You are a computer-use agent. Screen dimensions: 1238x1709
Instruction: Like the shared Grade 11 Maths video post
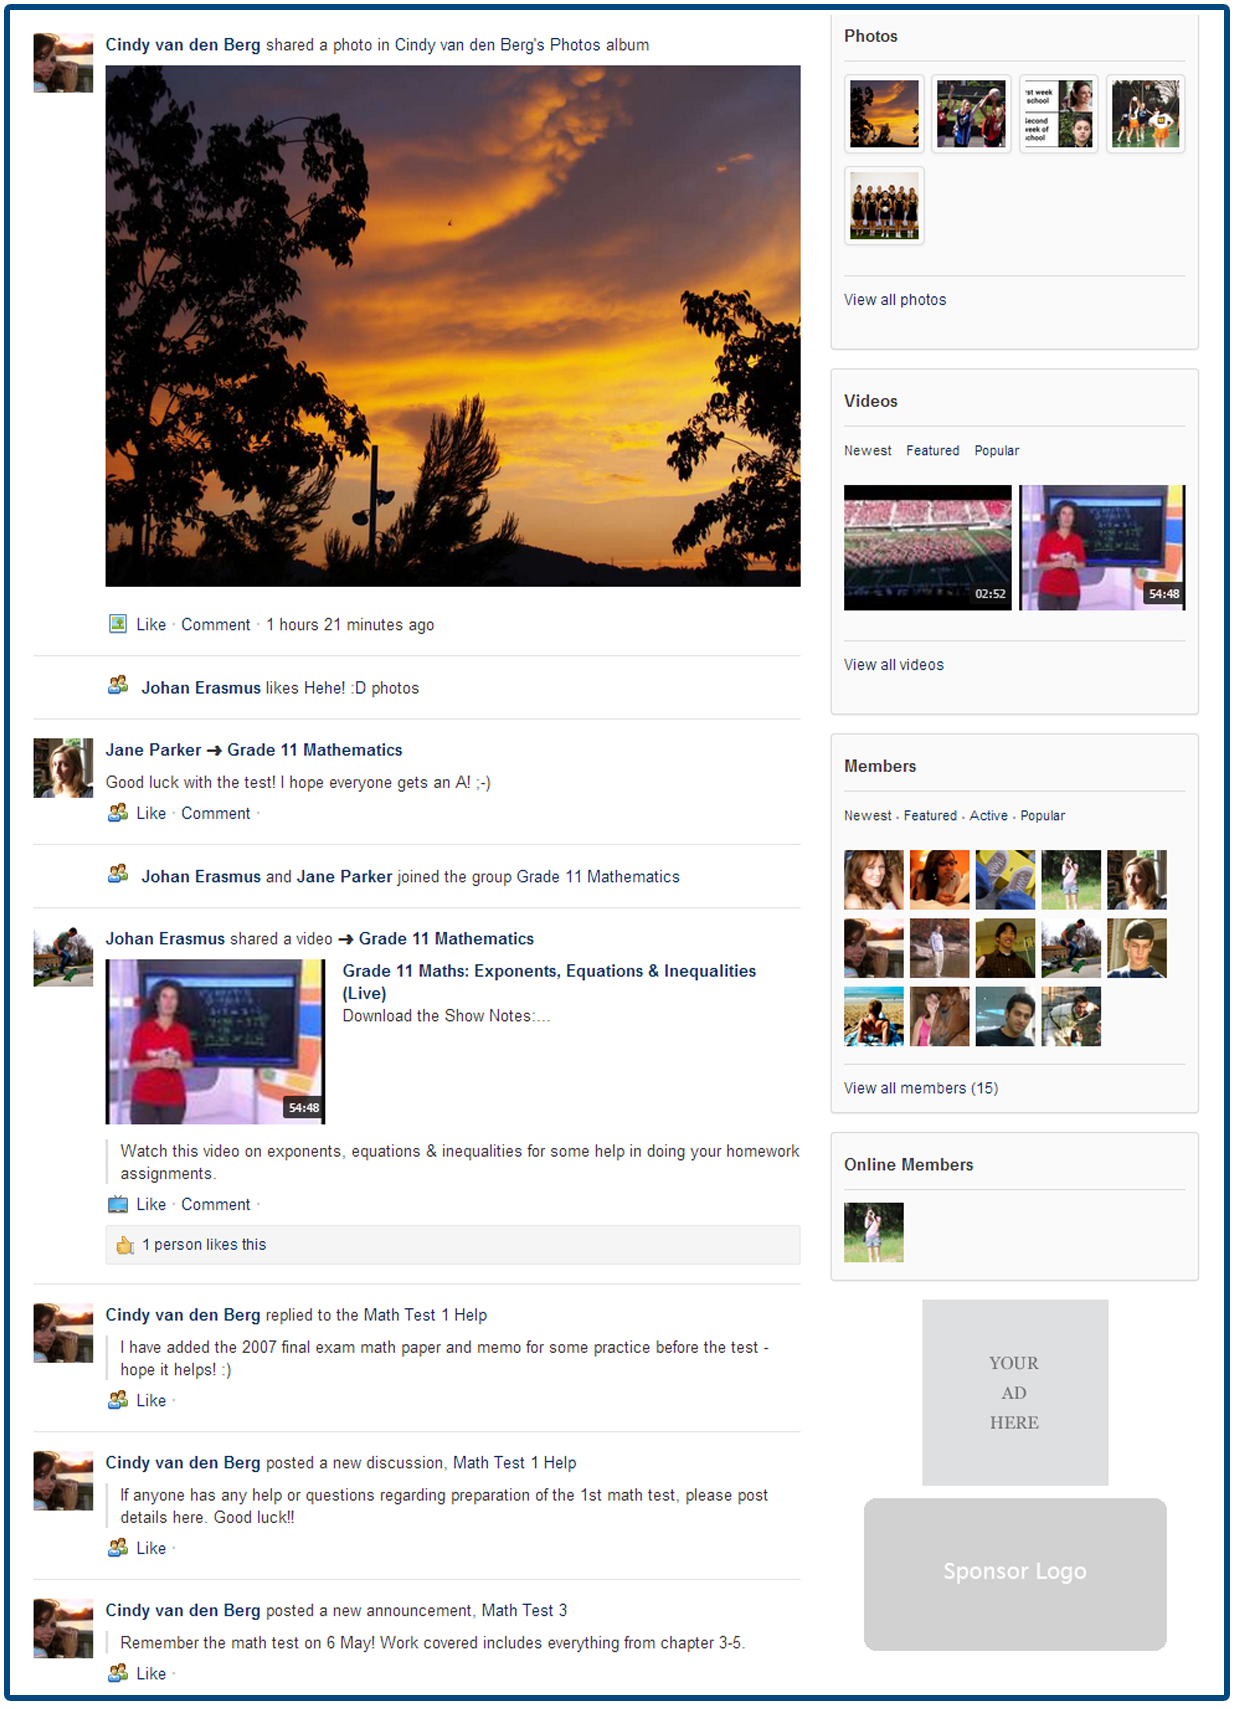(151, 1205)
